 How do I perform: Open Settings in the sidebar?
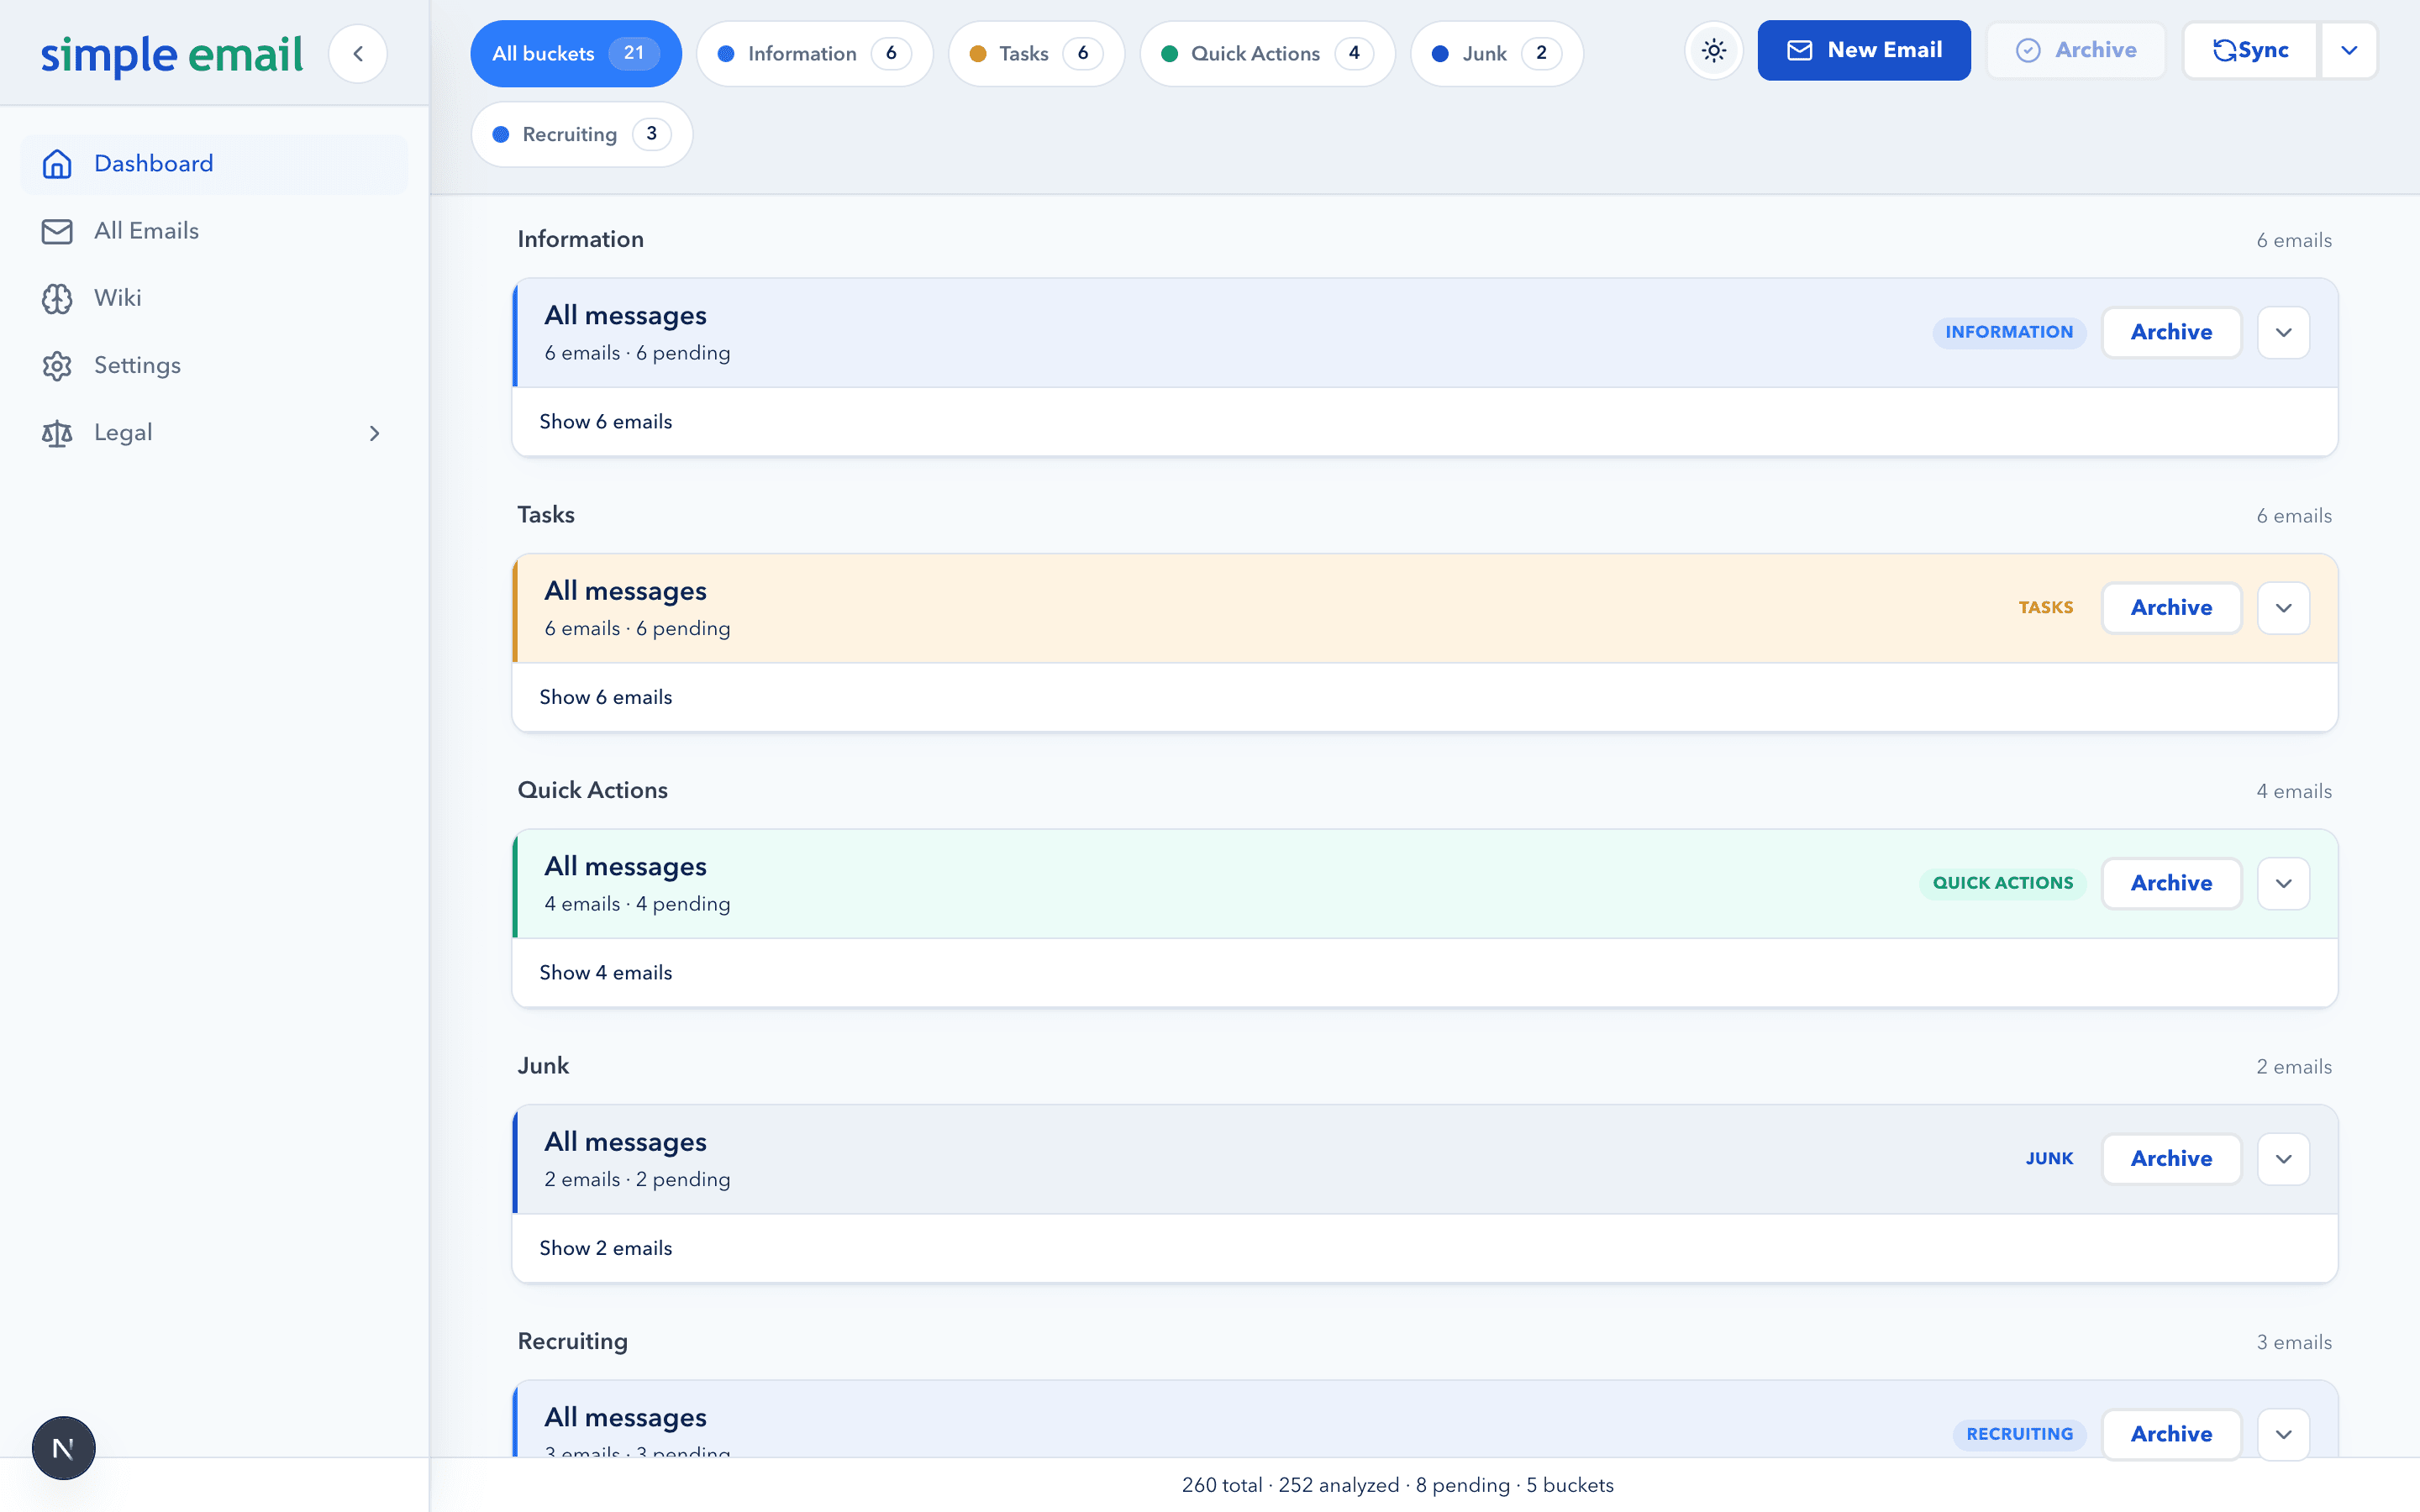tap(214, 366)
